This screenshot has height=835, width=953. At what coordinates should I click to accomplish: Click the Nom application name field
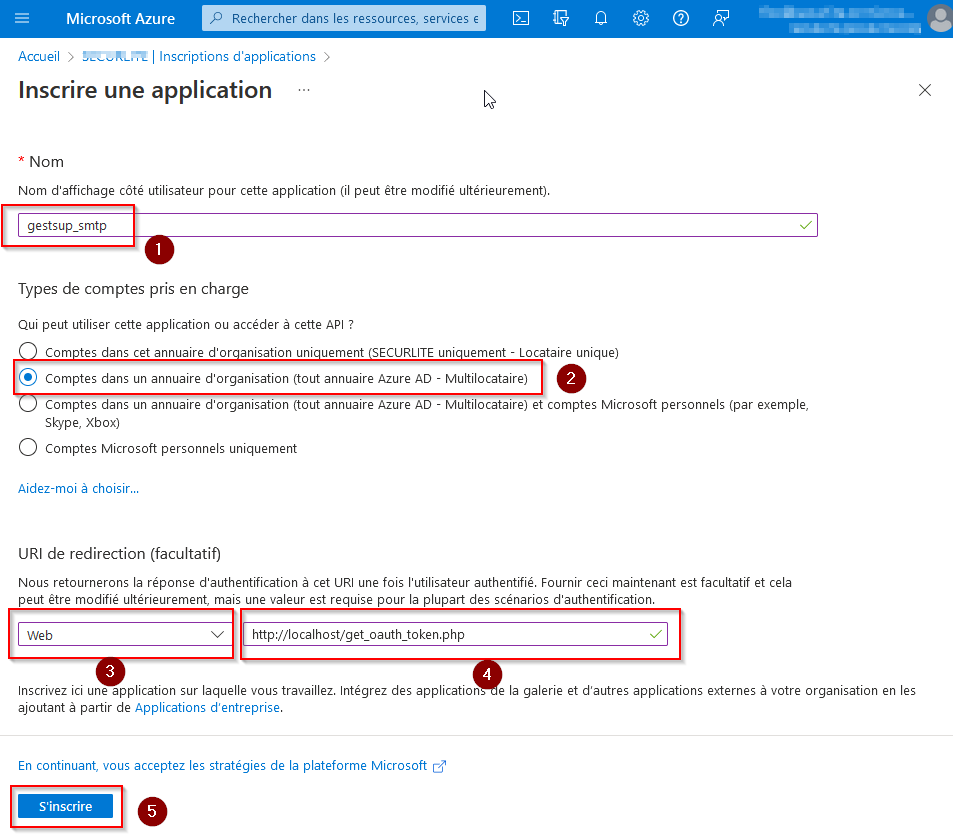[418, 225]
